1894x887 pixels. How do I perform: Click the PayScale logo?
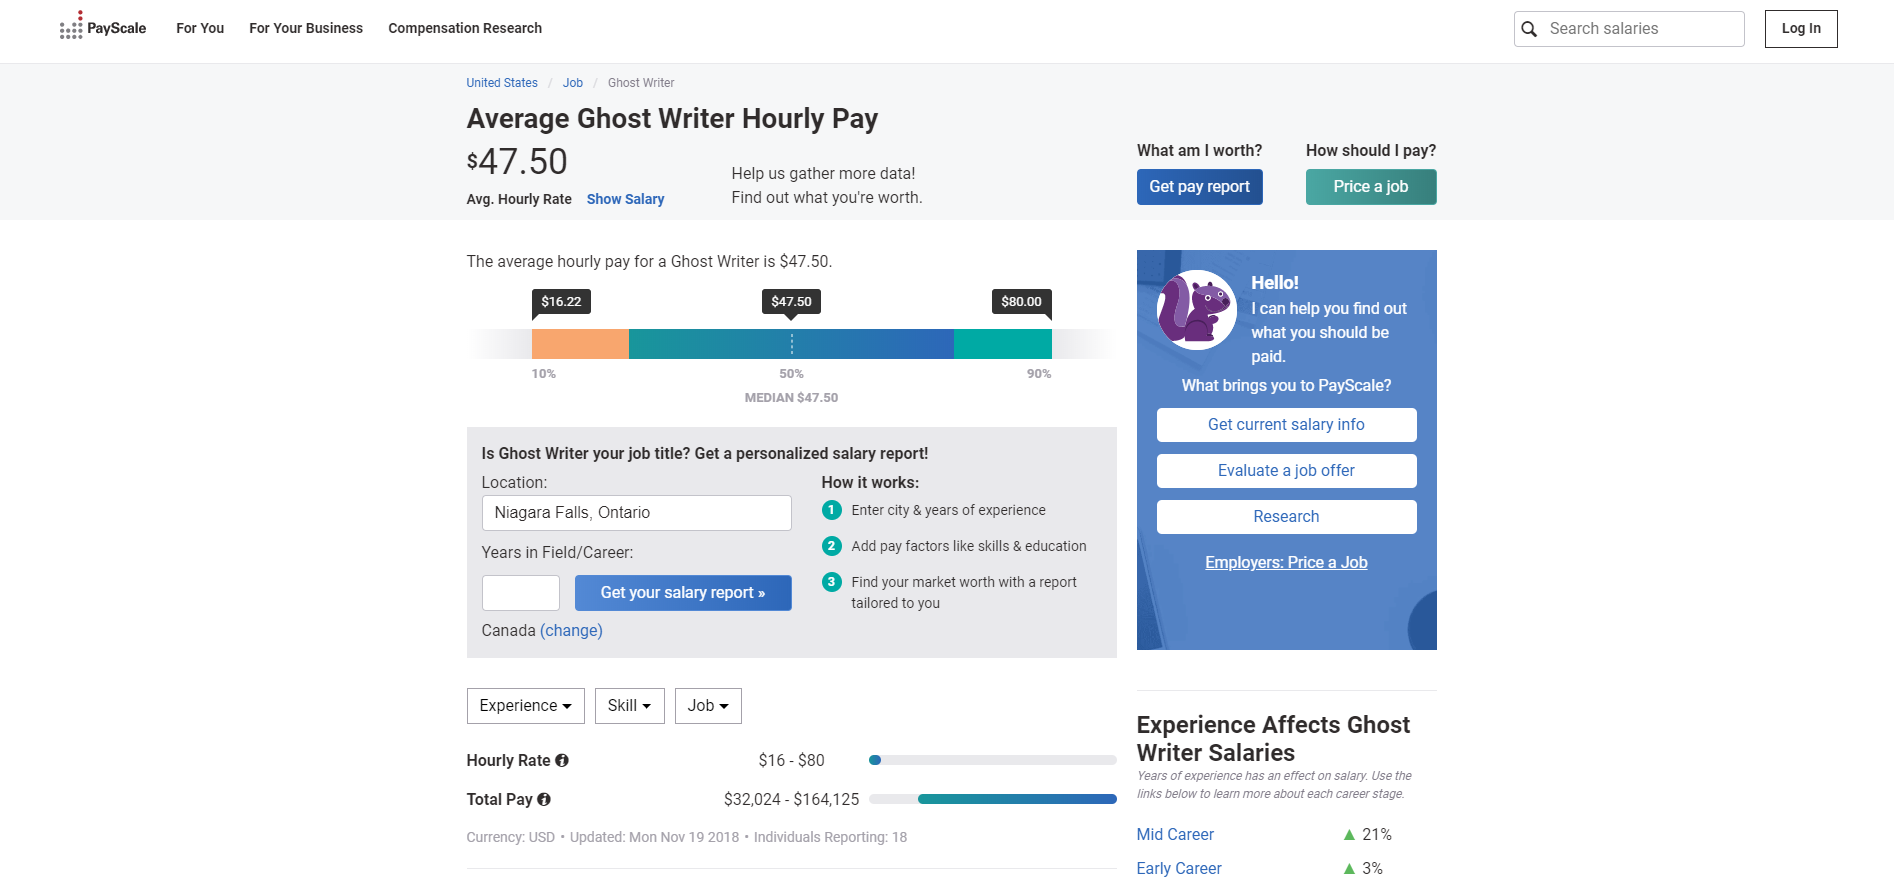pyautogui.click(x=103, y=27)
